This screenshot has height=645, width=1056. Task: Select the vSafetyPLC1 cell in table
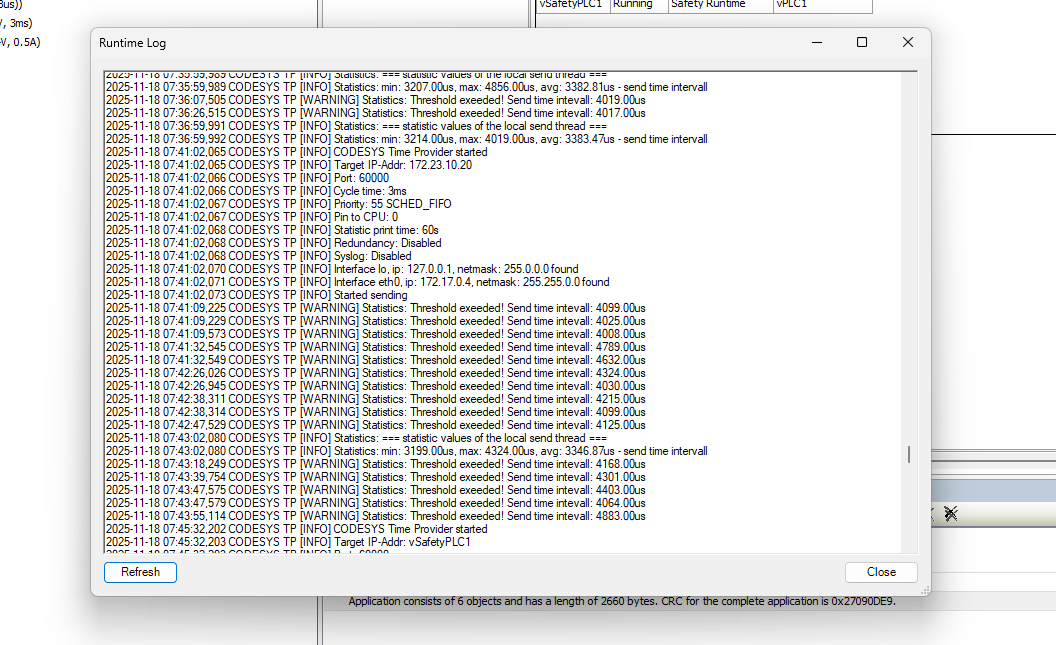tap(571, 5)
